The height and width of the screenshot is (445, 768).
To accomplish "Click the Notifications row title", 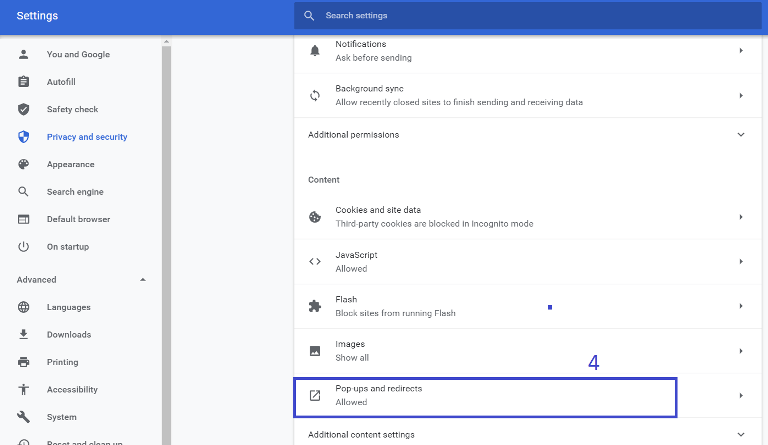I will pyautogui.click(x=360, y=44).
